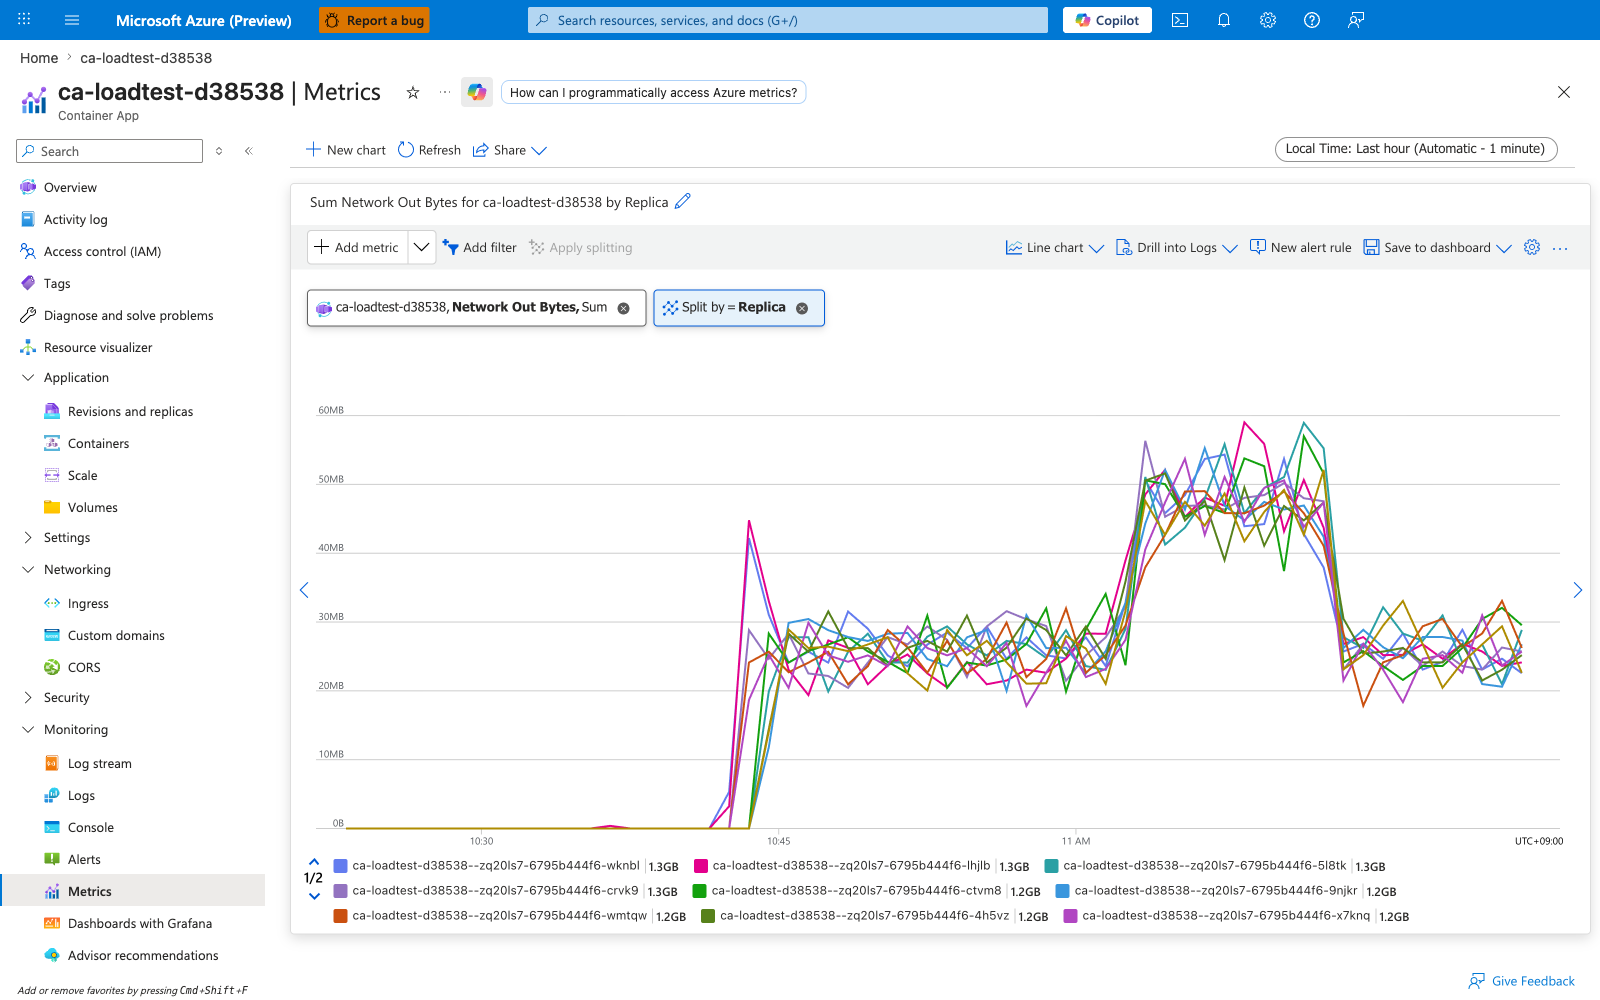The height and width of the screenshot is (1000, 1600).
Task: Open Dashboards with Grafana
Action: click(x=140, y=924)
